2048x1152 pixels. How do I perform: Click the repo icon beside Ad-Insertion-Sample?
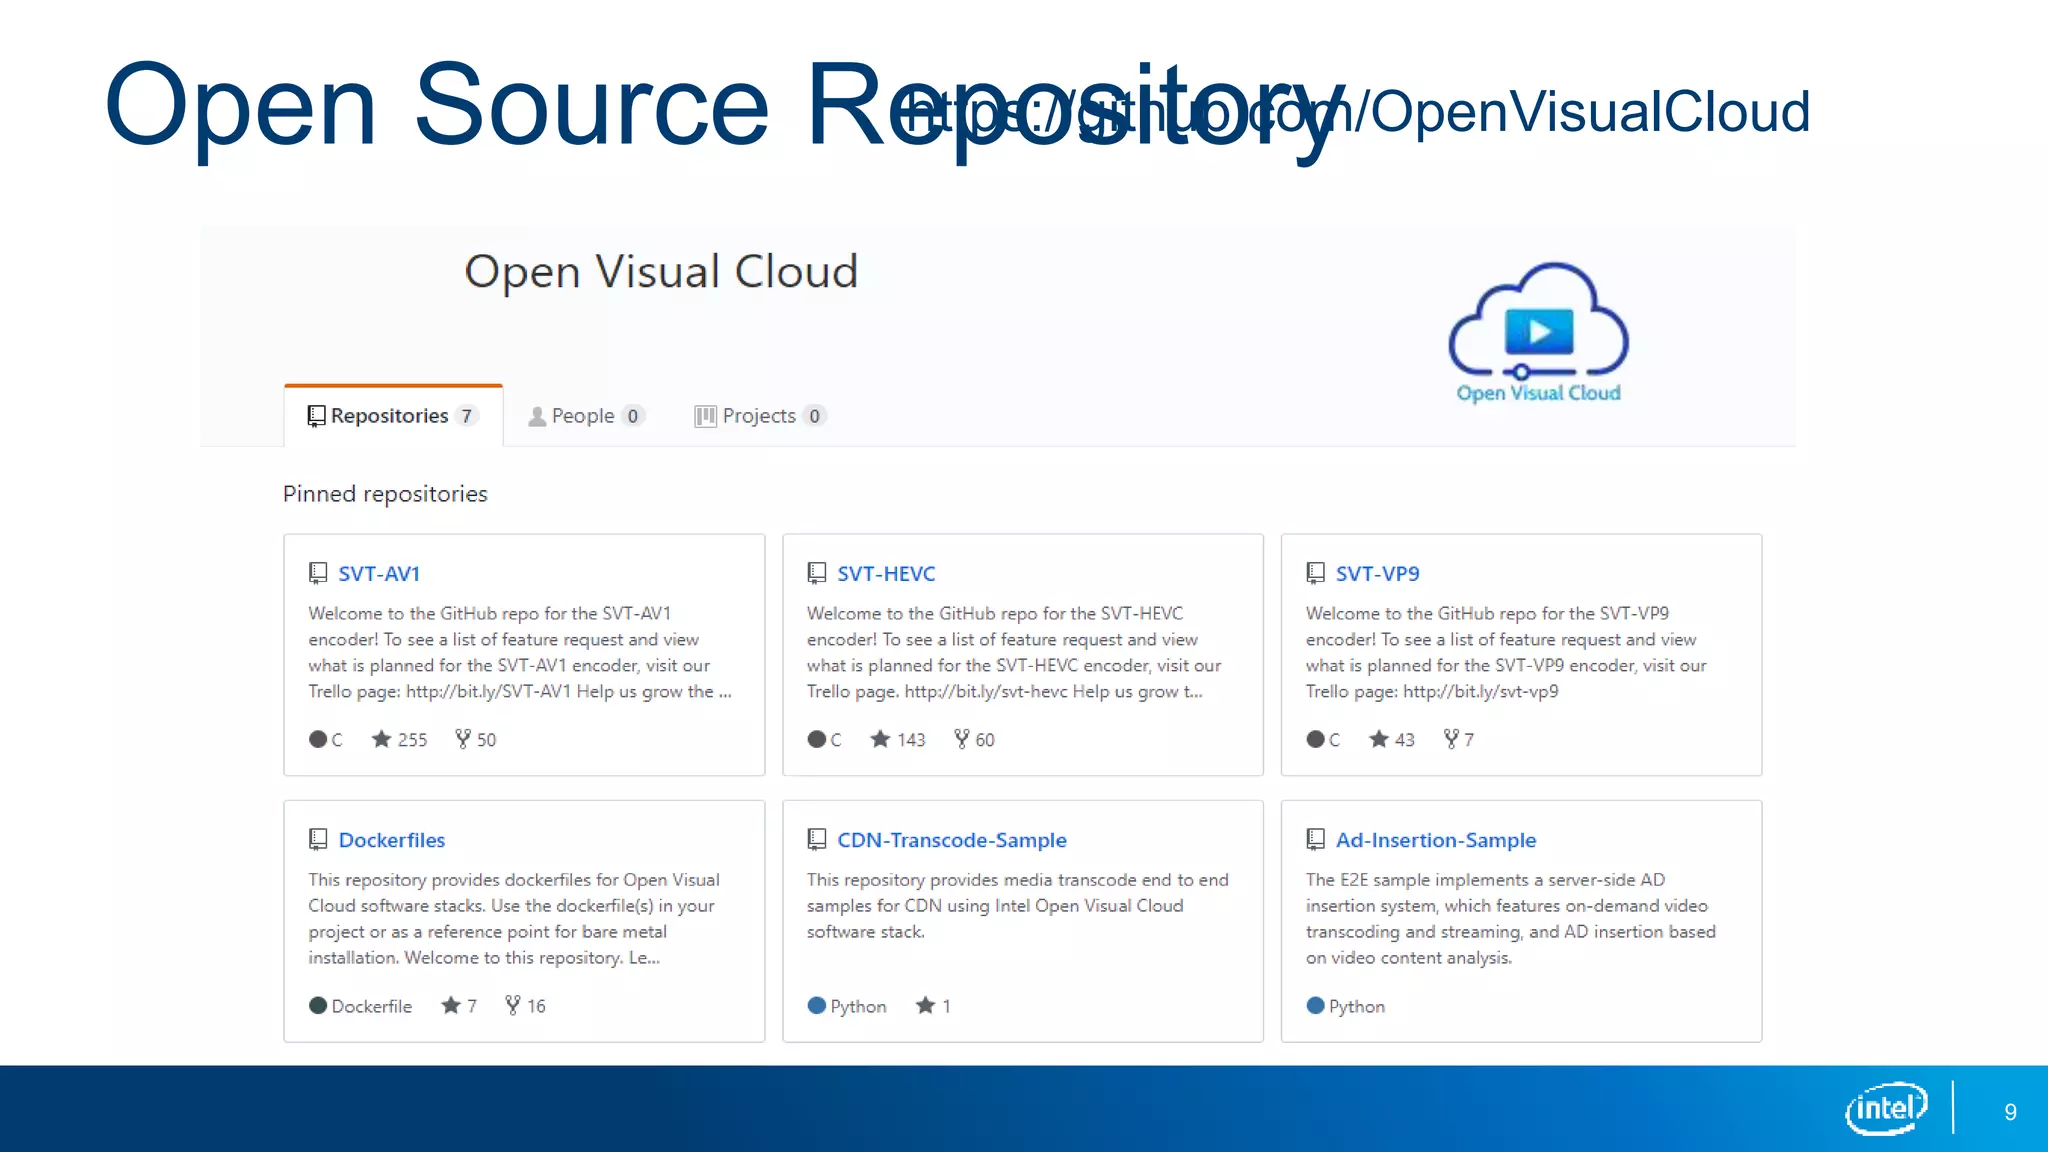click(1316, 839)
